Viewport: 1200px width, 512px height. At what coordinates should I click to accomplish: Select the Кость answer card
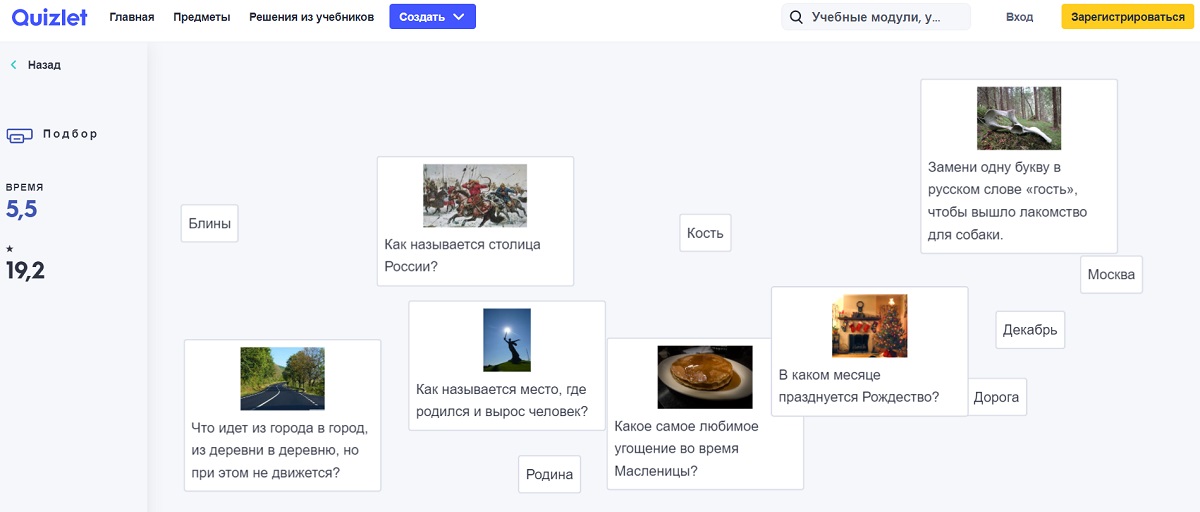click(705, 233)
